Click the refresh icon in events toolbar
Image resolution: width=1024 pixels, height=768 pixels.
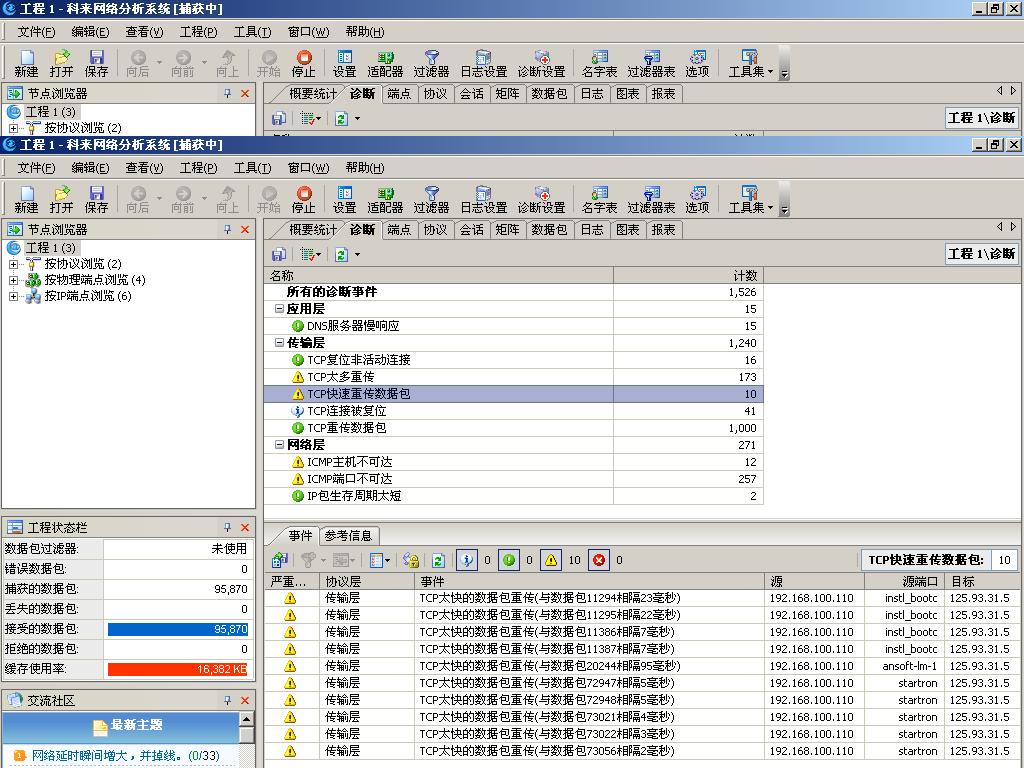coord(438,561)
